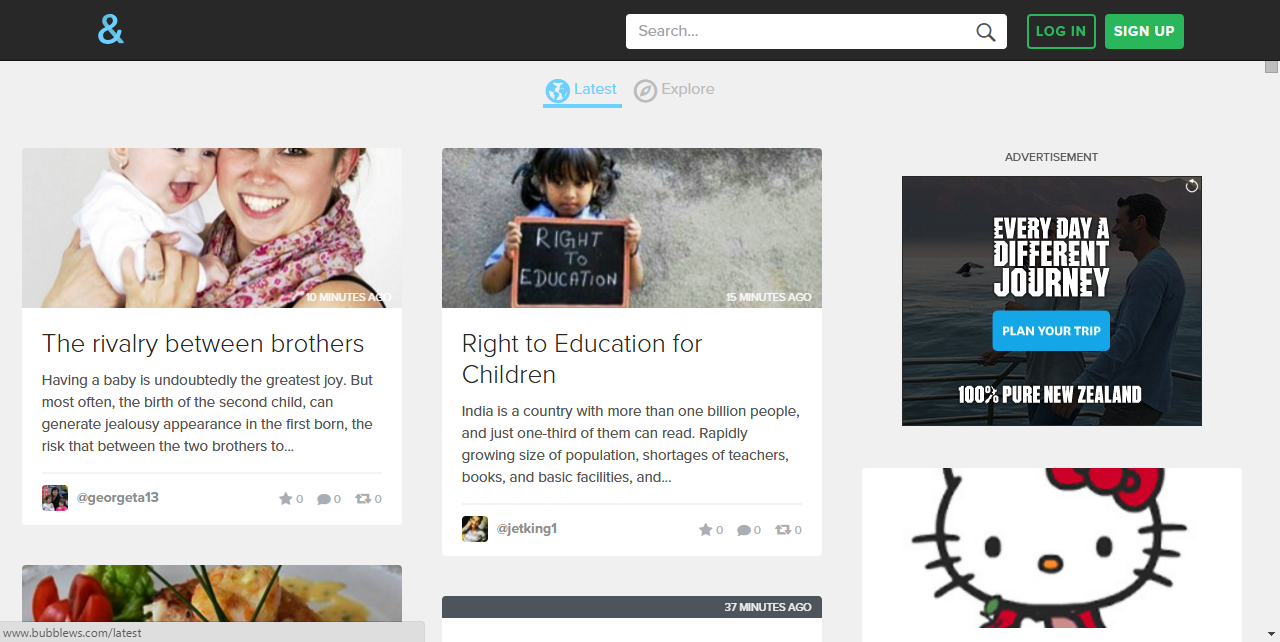Click the SIGN UP button
This screenshot has width=1280, height=642.
[x=1144, y=31]
